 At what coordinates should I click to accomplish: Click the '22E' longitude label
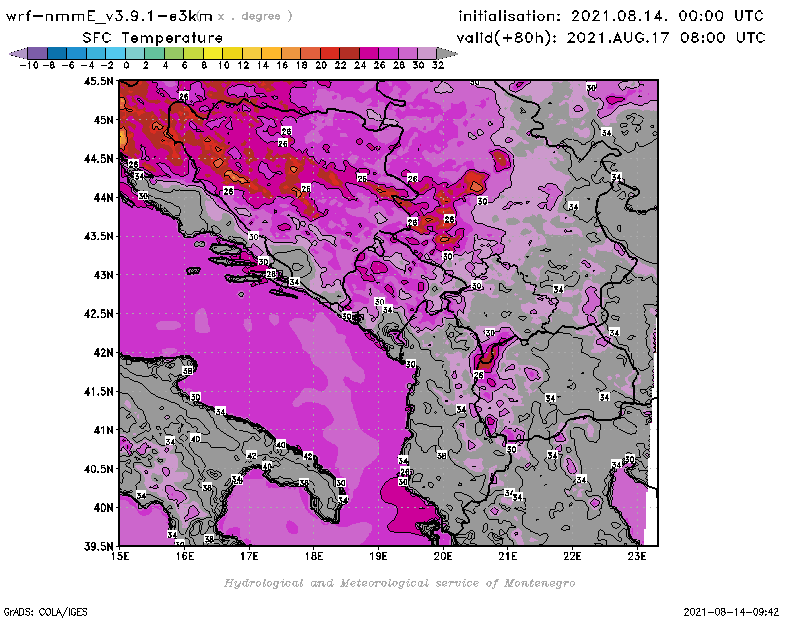pyautogui.click(x=572, y=556)
